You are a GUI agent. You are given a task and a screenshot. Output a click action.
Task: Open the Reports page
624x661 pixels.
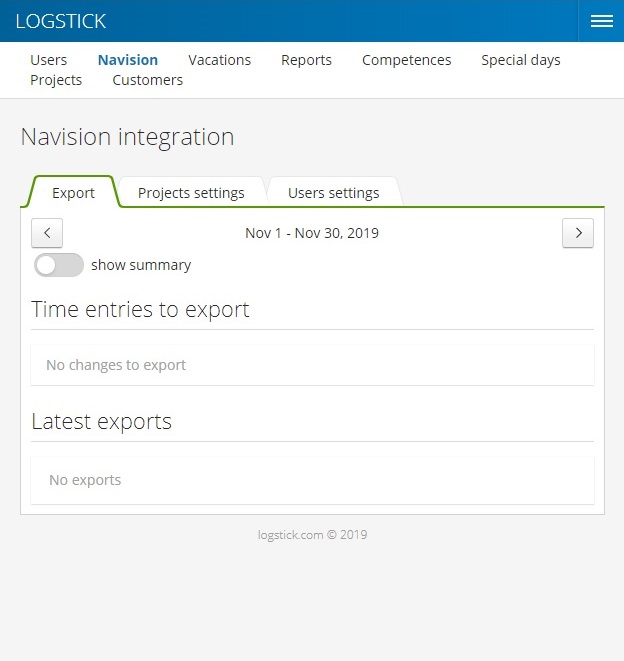coord(307,60)
